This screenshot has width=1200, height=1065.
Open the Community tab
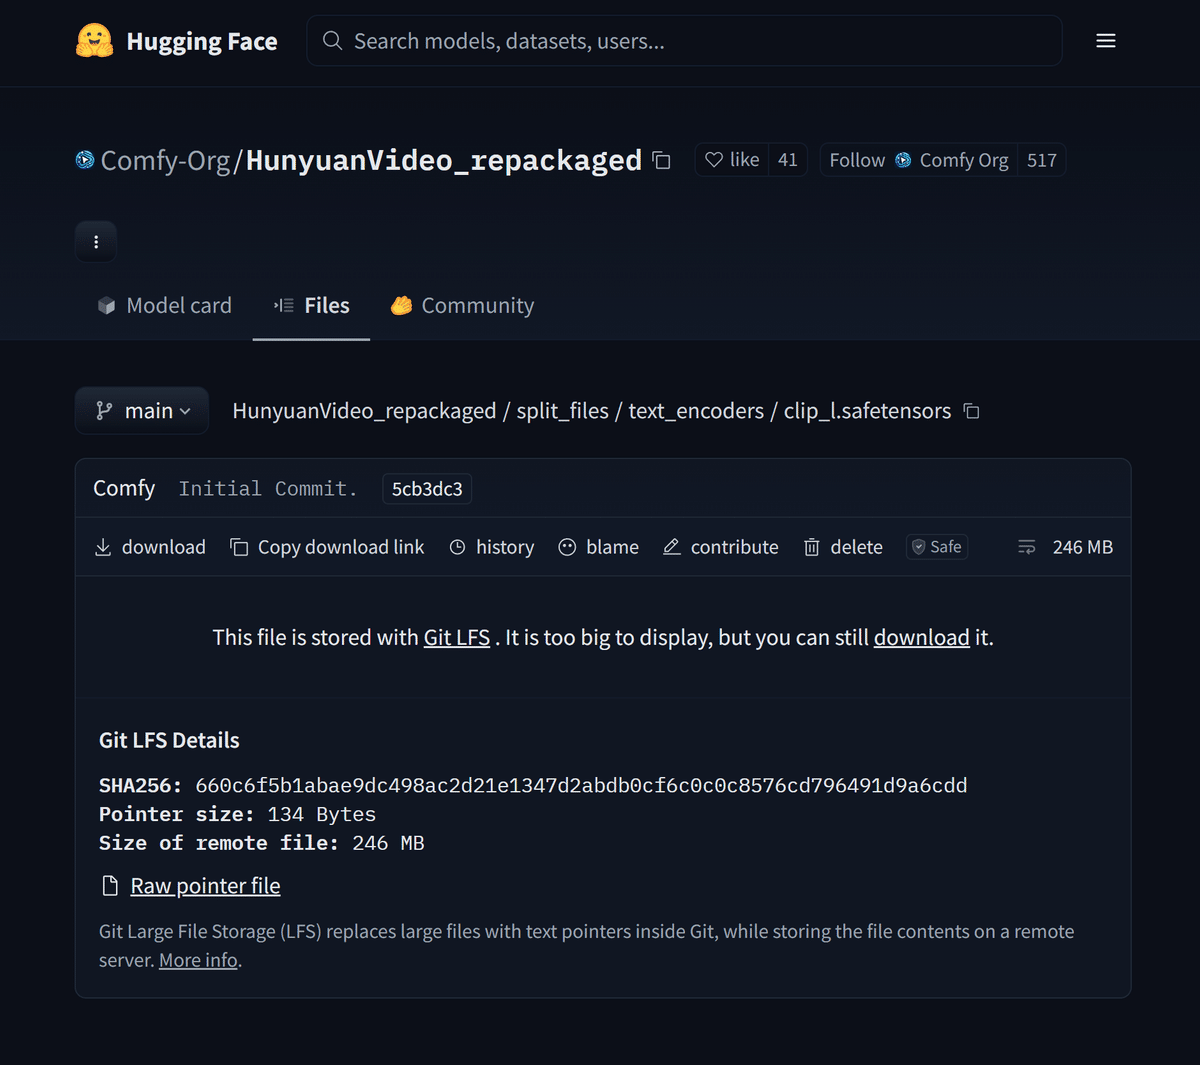click(462, 306)
